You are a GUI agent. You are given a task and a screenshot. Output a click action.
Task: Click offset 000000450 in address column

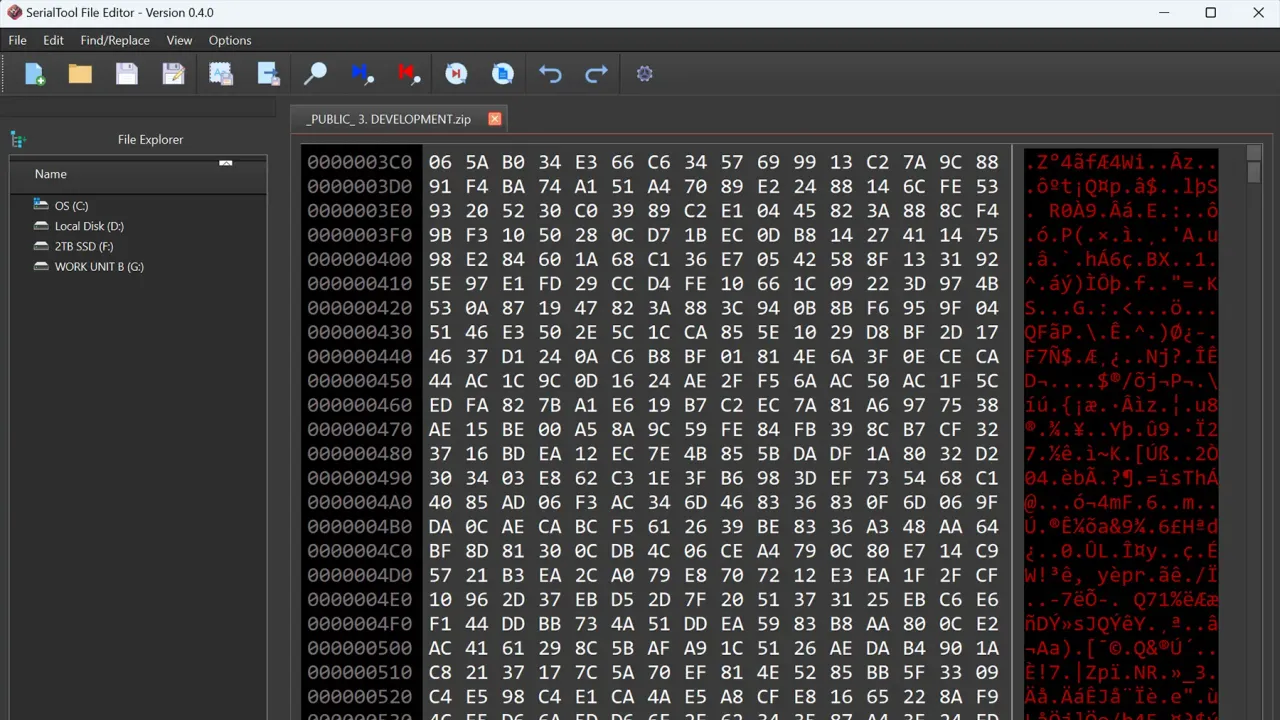[x=360, y=381]
